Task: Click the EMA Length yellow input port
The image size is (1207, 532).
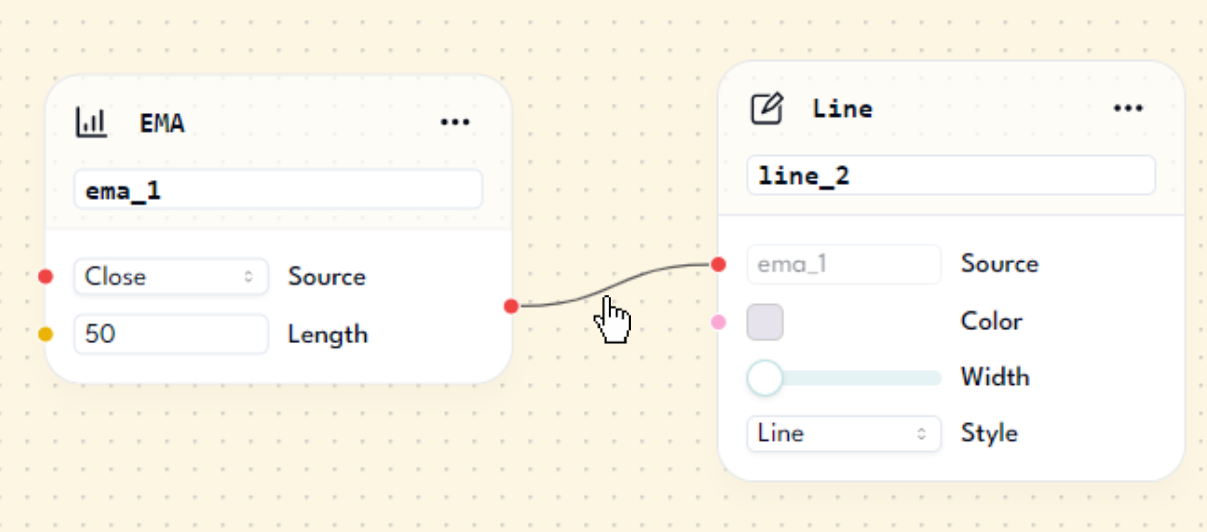Action: click(45, 334)
